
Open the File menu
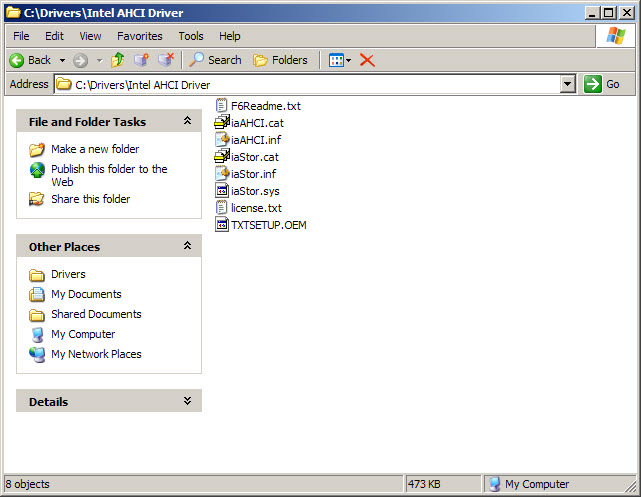coord(21,36)
